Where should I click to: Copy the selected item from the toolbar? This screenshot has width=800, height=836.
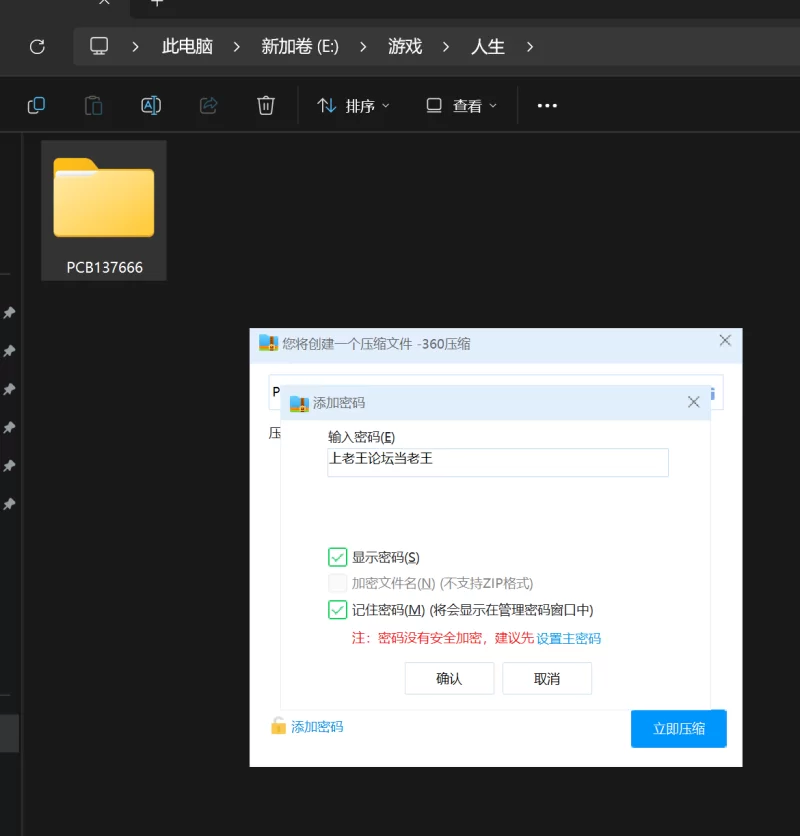tap(36, 106)
